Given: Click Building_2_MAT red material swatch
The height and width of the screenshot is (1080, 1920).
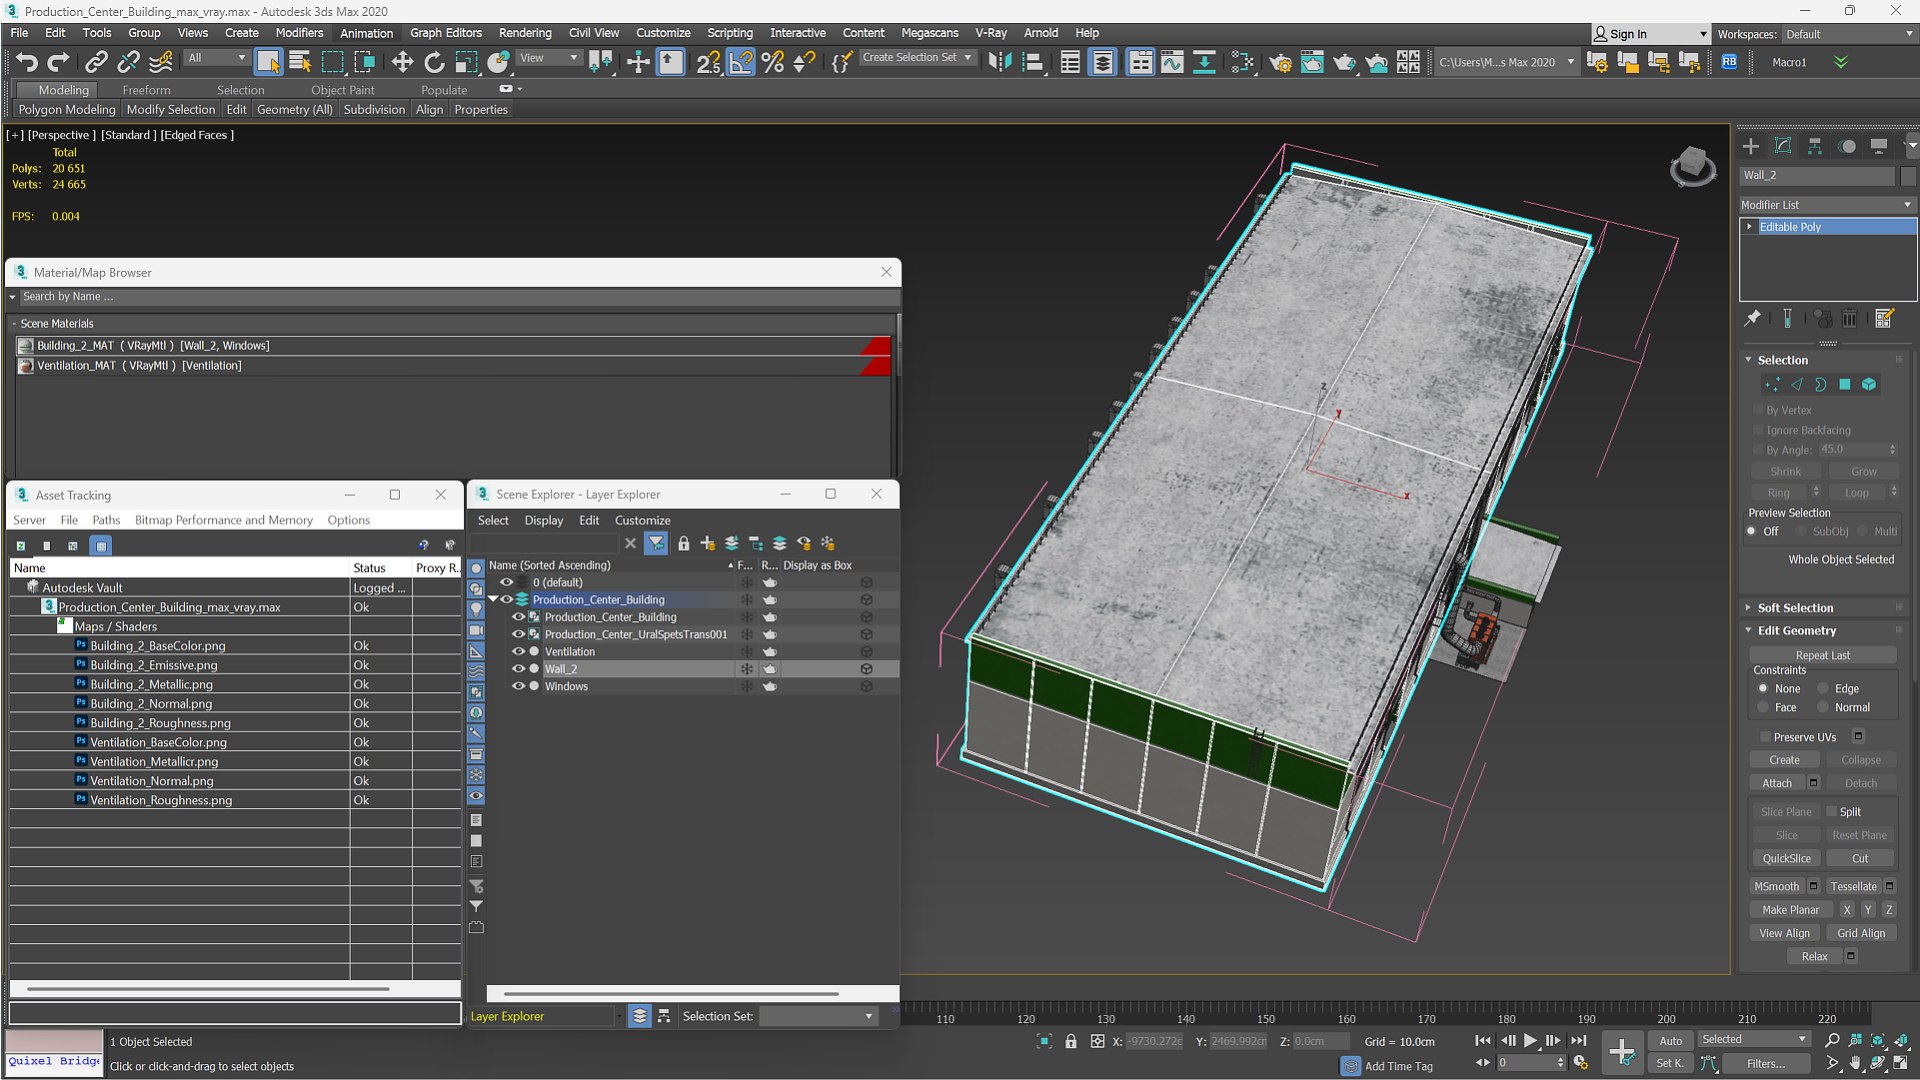Looking at the screenshot, I should click(x=875, y=346).
